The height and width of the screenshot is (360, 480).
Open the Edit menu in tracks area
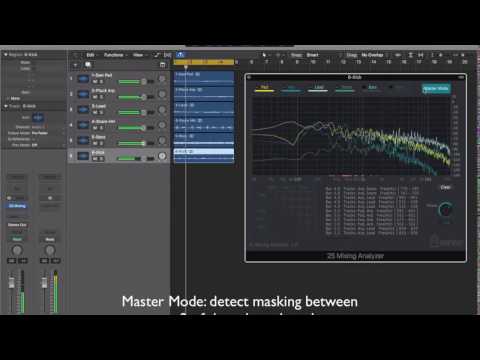pyautogui.click(x=91, y=55)
